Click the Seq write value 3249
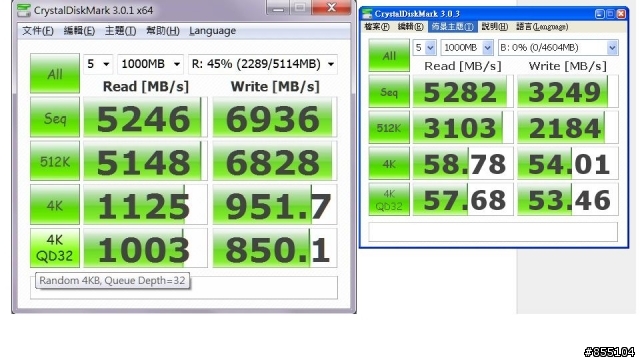 pyautogui.click(x=567, y=91)
